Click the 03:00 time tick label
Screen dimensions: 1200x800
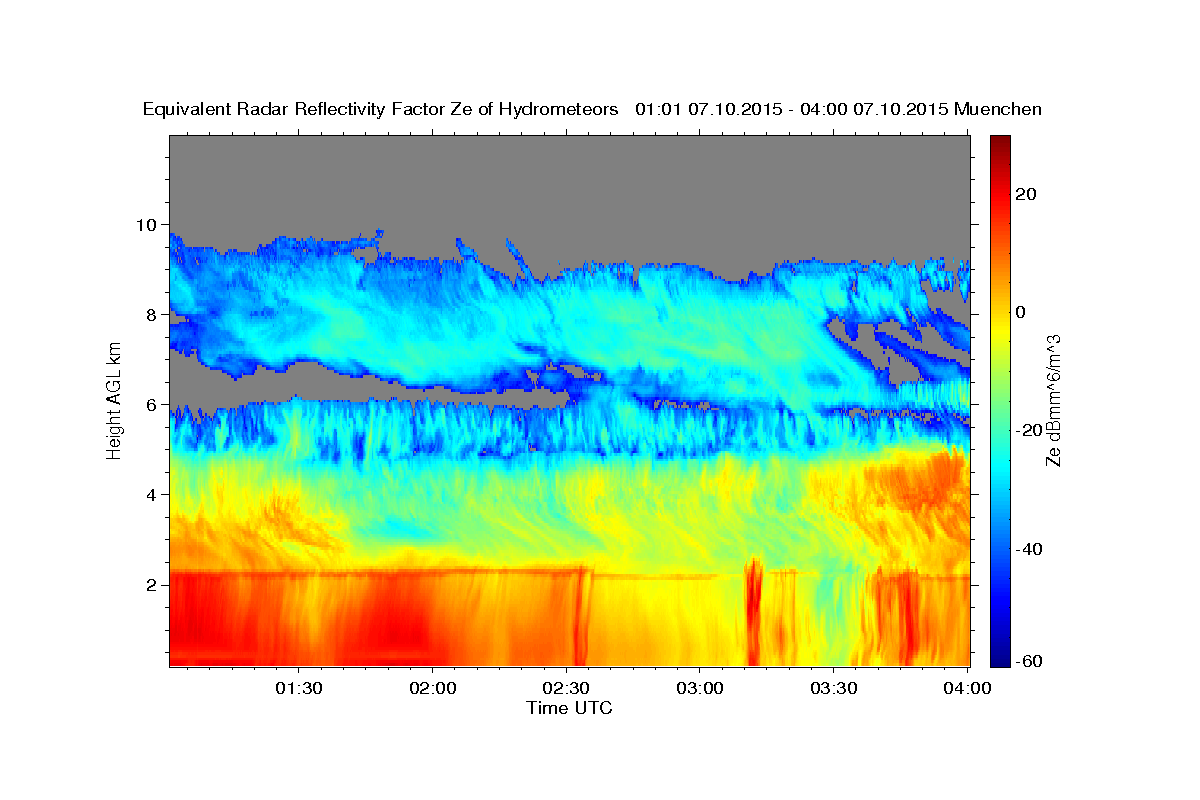(700, 689)
